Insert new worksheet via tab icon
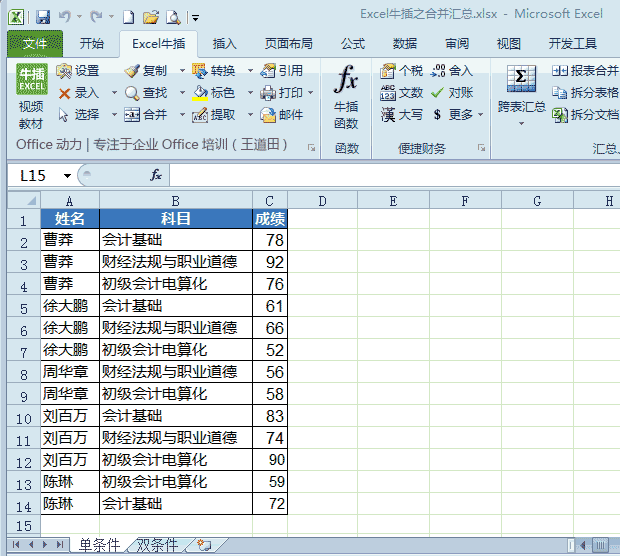 [204, 545]
